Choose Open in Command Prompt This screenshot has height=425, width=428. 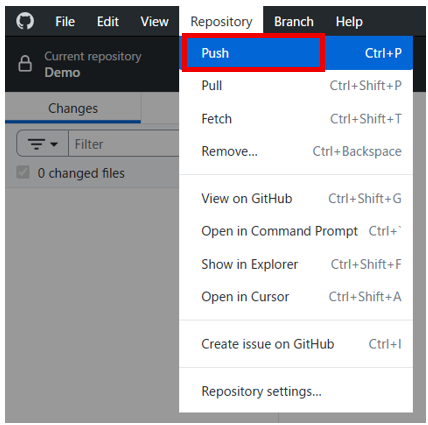296,231
